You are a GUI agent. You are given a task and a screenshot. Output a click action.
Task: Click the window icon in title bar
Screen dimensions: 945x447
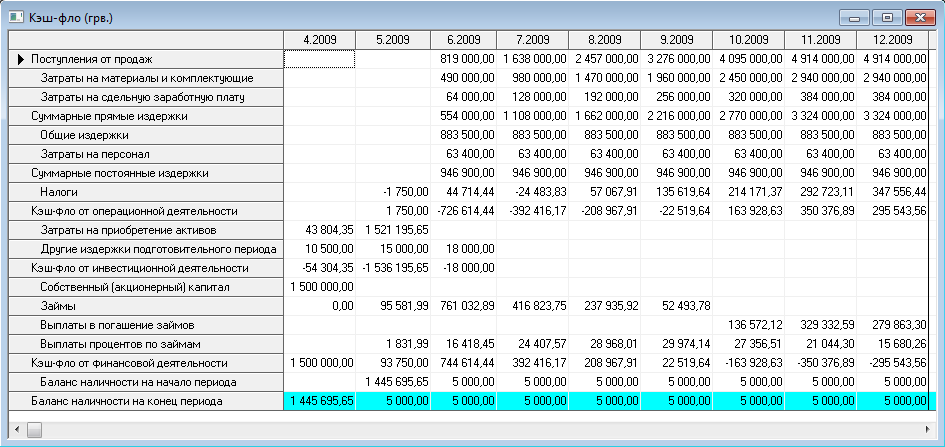pos(17,16)
